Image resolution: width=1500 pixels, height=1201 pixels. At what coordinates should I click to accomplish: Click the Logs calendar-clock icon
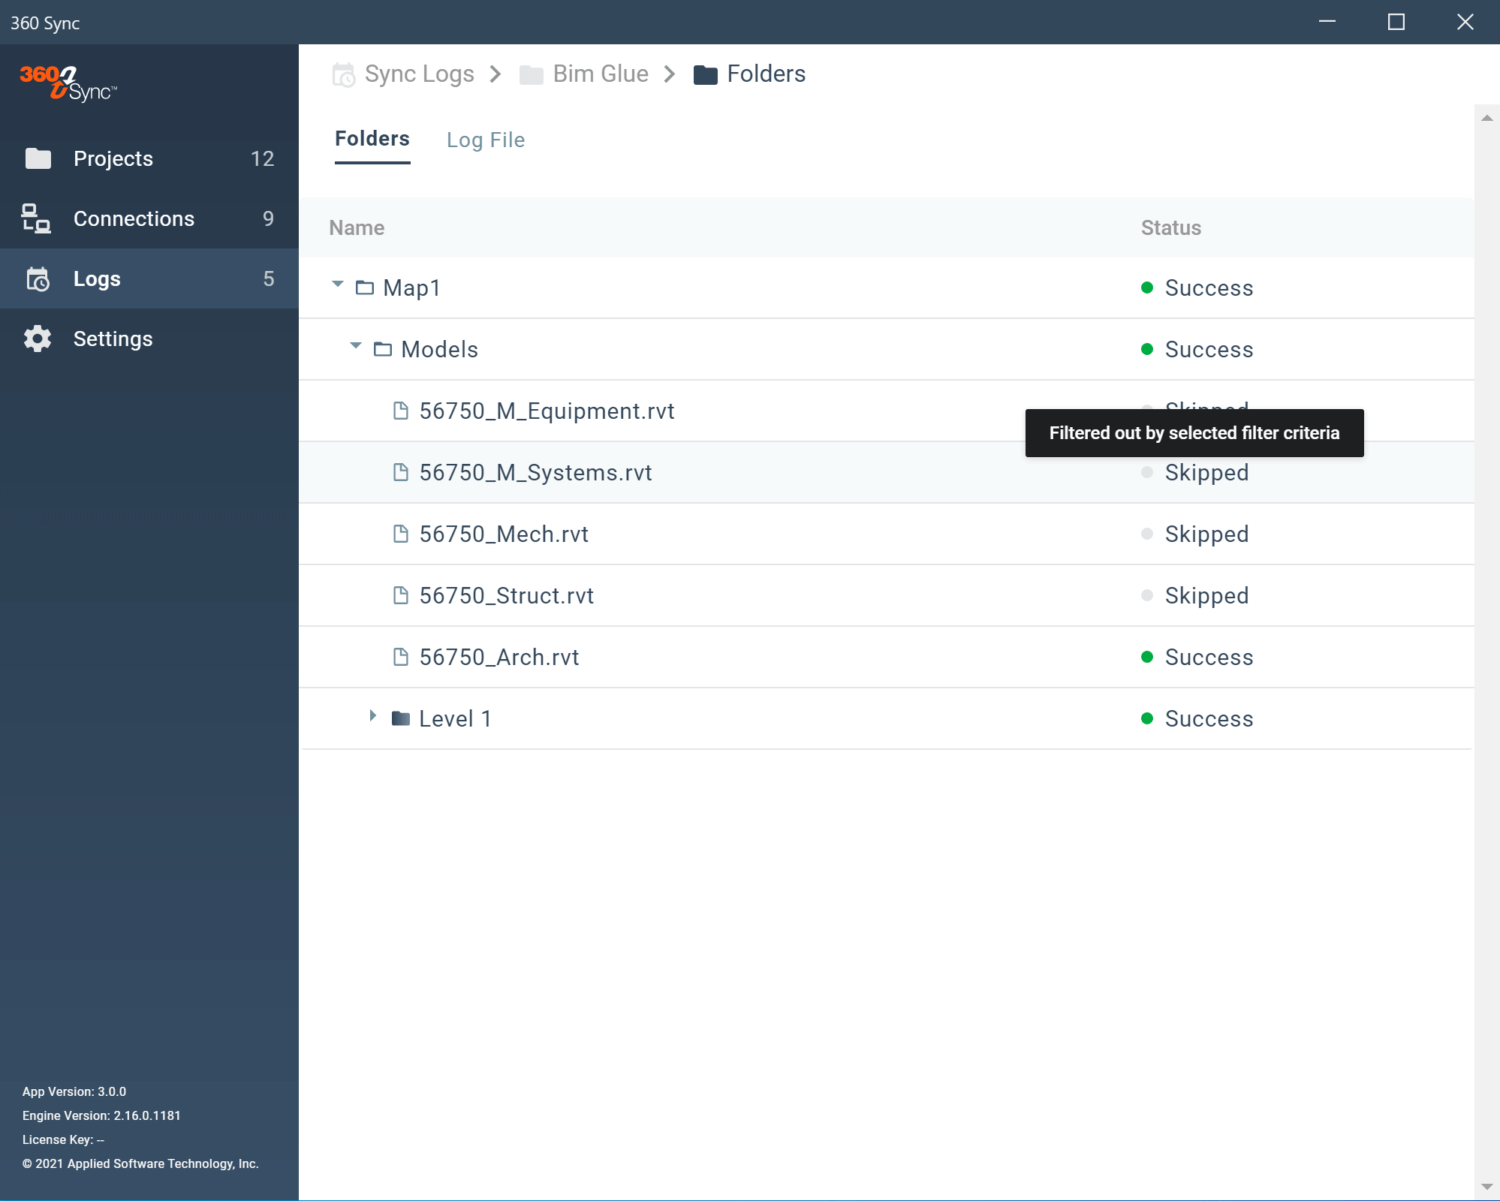(37, 279)
